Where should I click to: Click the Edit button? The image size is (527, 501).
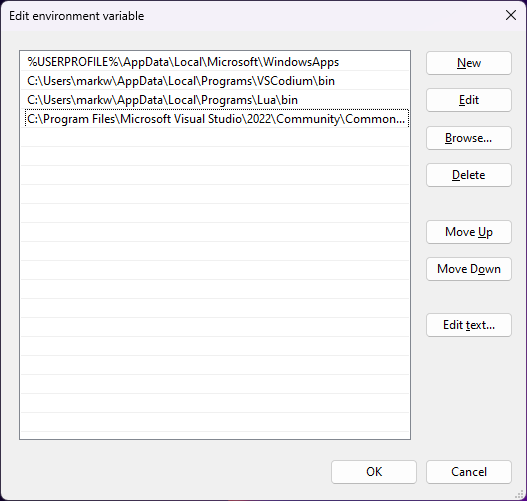click(469, 100)
